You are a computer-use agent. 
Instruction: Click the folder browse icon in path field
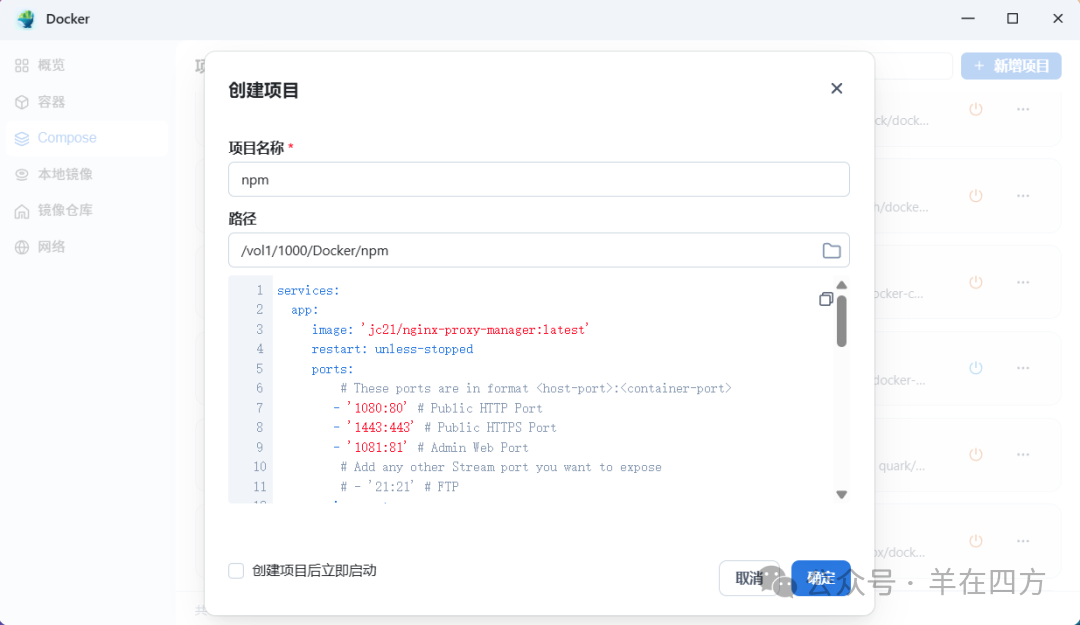pyautogui.click(x=831, y=251)
